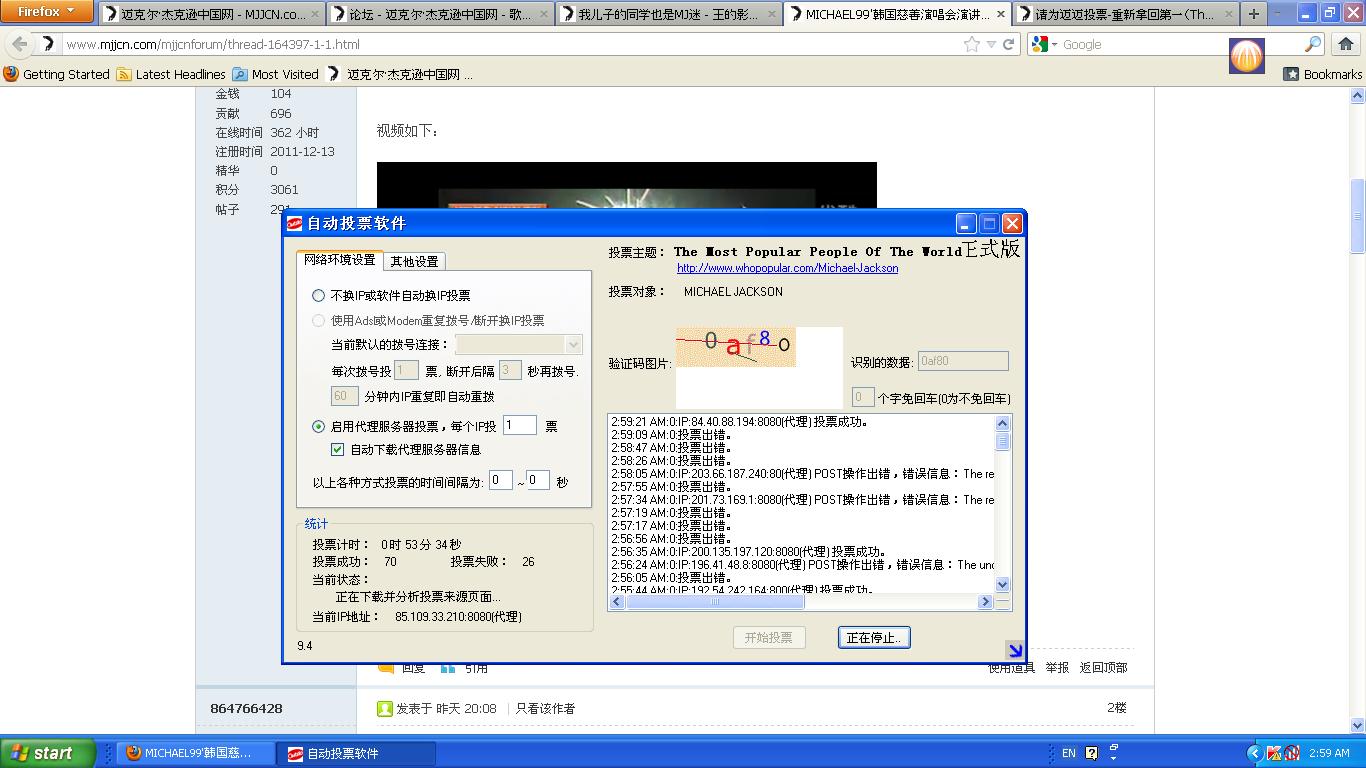This screenshot has height=768, width=1366.
Task: Open the Firefox menu dropdown
Action: pyautogui.click(x=47, y=12)
